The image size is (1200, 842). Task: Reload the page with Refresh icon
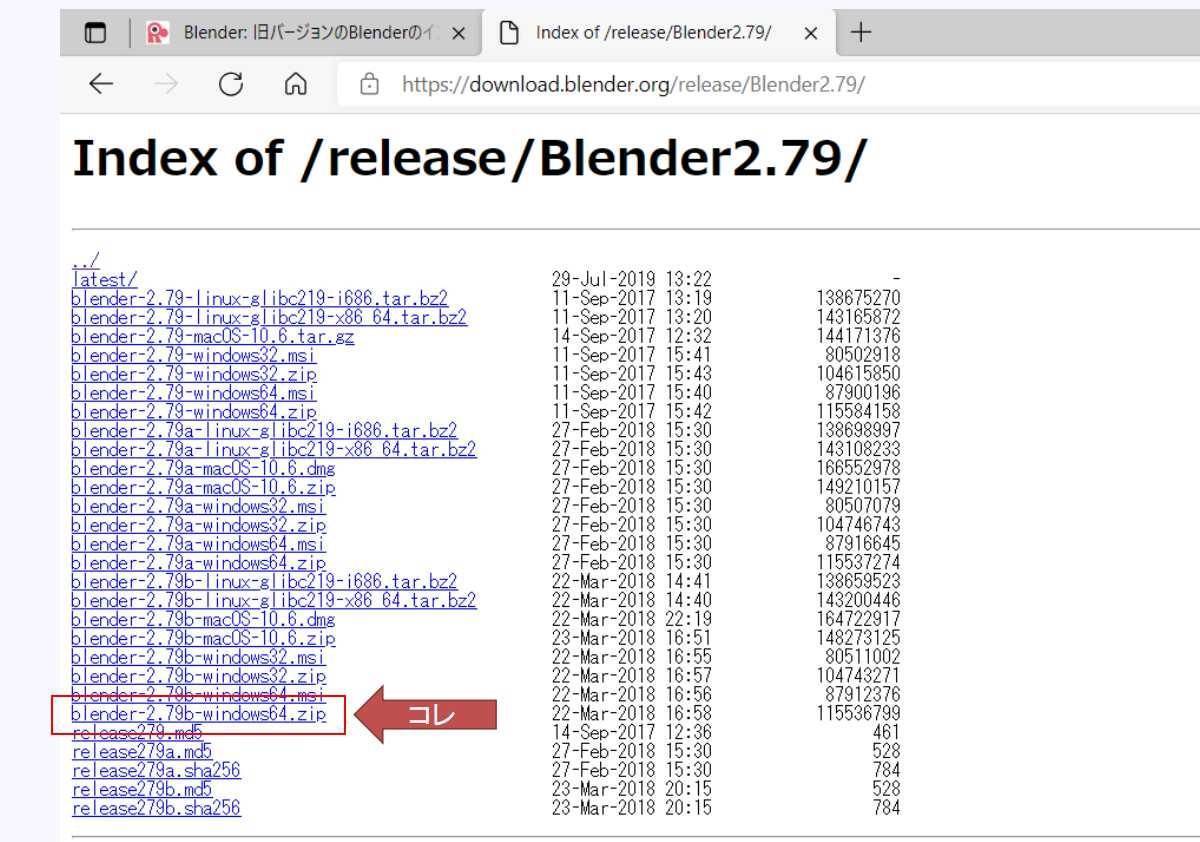coord(231,85)
